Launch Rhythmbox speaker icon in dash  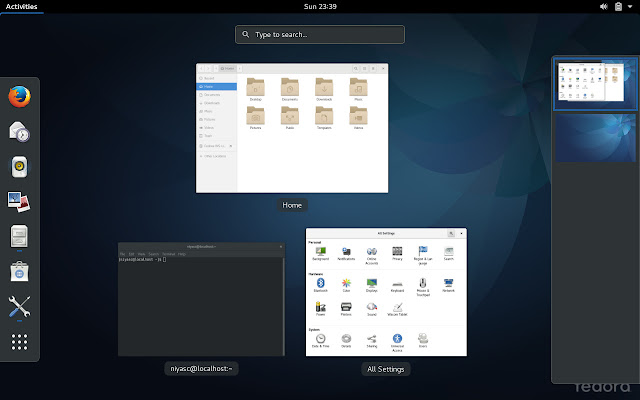(x=19, y=167)
